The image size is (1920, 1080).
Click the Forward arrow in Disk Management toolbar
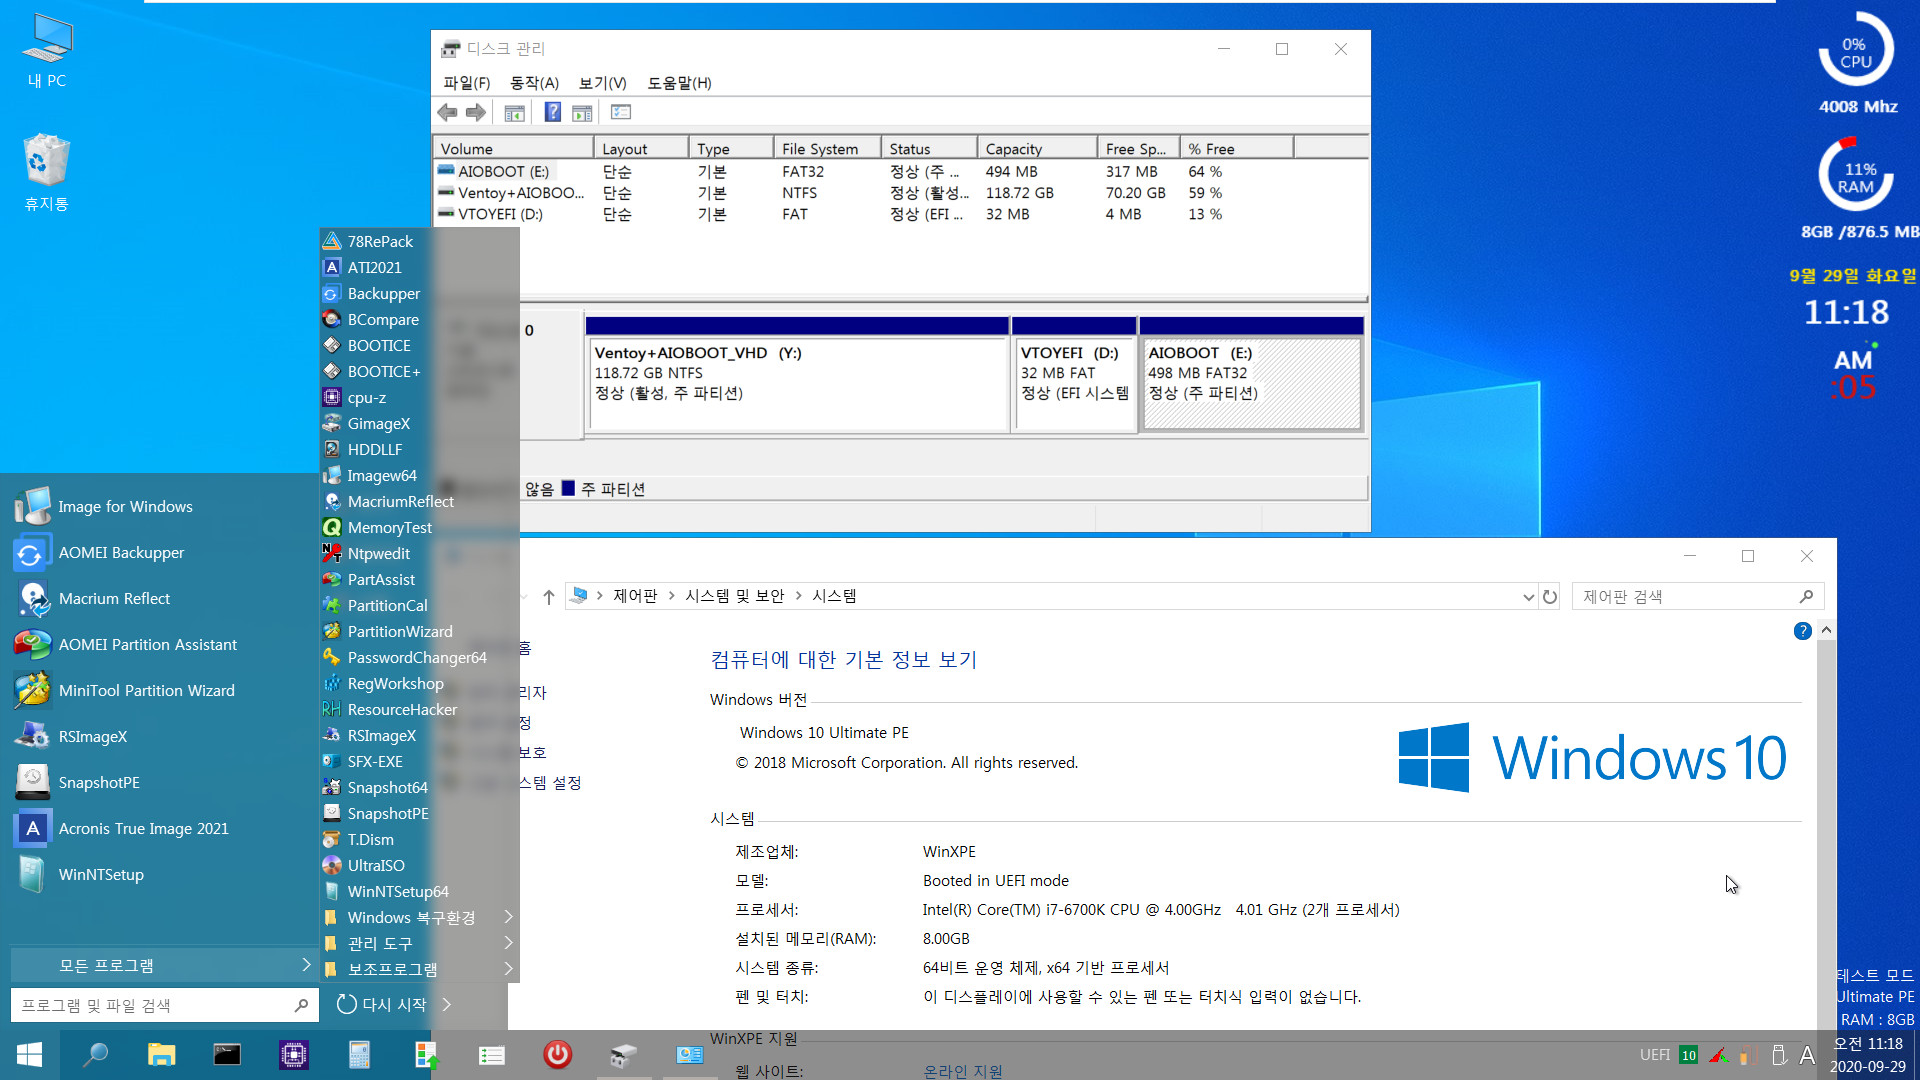tap(476, 113)
